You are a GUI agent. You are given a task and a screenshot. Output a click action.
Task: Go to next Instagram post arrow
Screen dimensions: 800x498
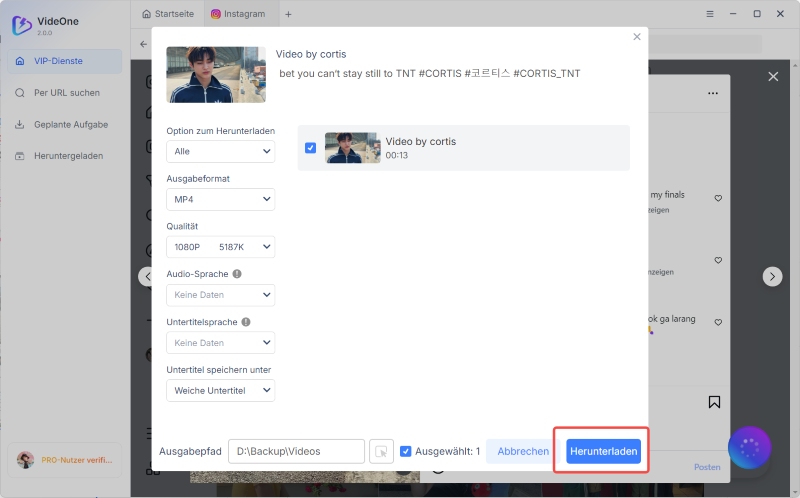[x=772, y=277]
